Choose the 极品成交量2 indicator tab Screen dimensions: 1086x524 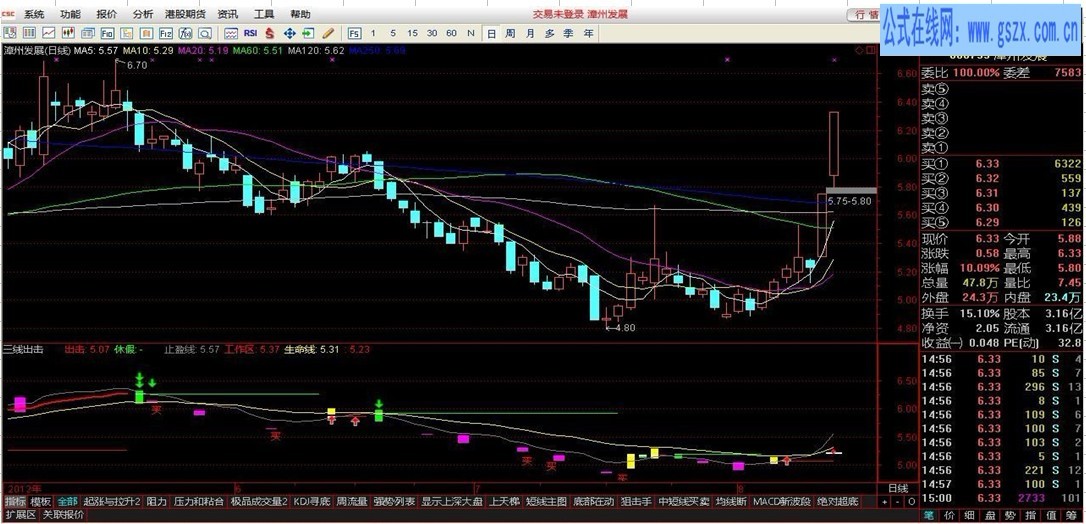(x=259, y=501)
